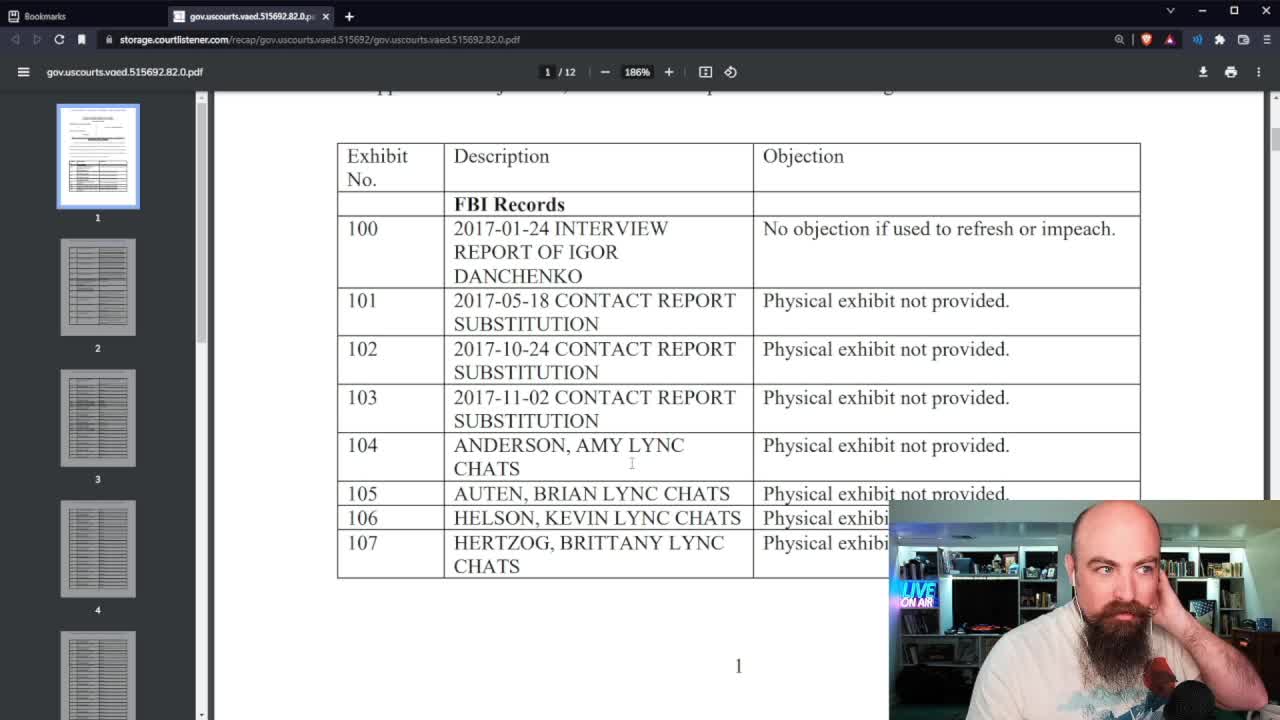1280x720 pixels.
Task: Jump to page 3 thumbnail
Action: [98, 418]
